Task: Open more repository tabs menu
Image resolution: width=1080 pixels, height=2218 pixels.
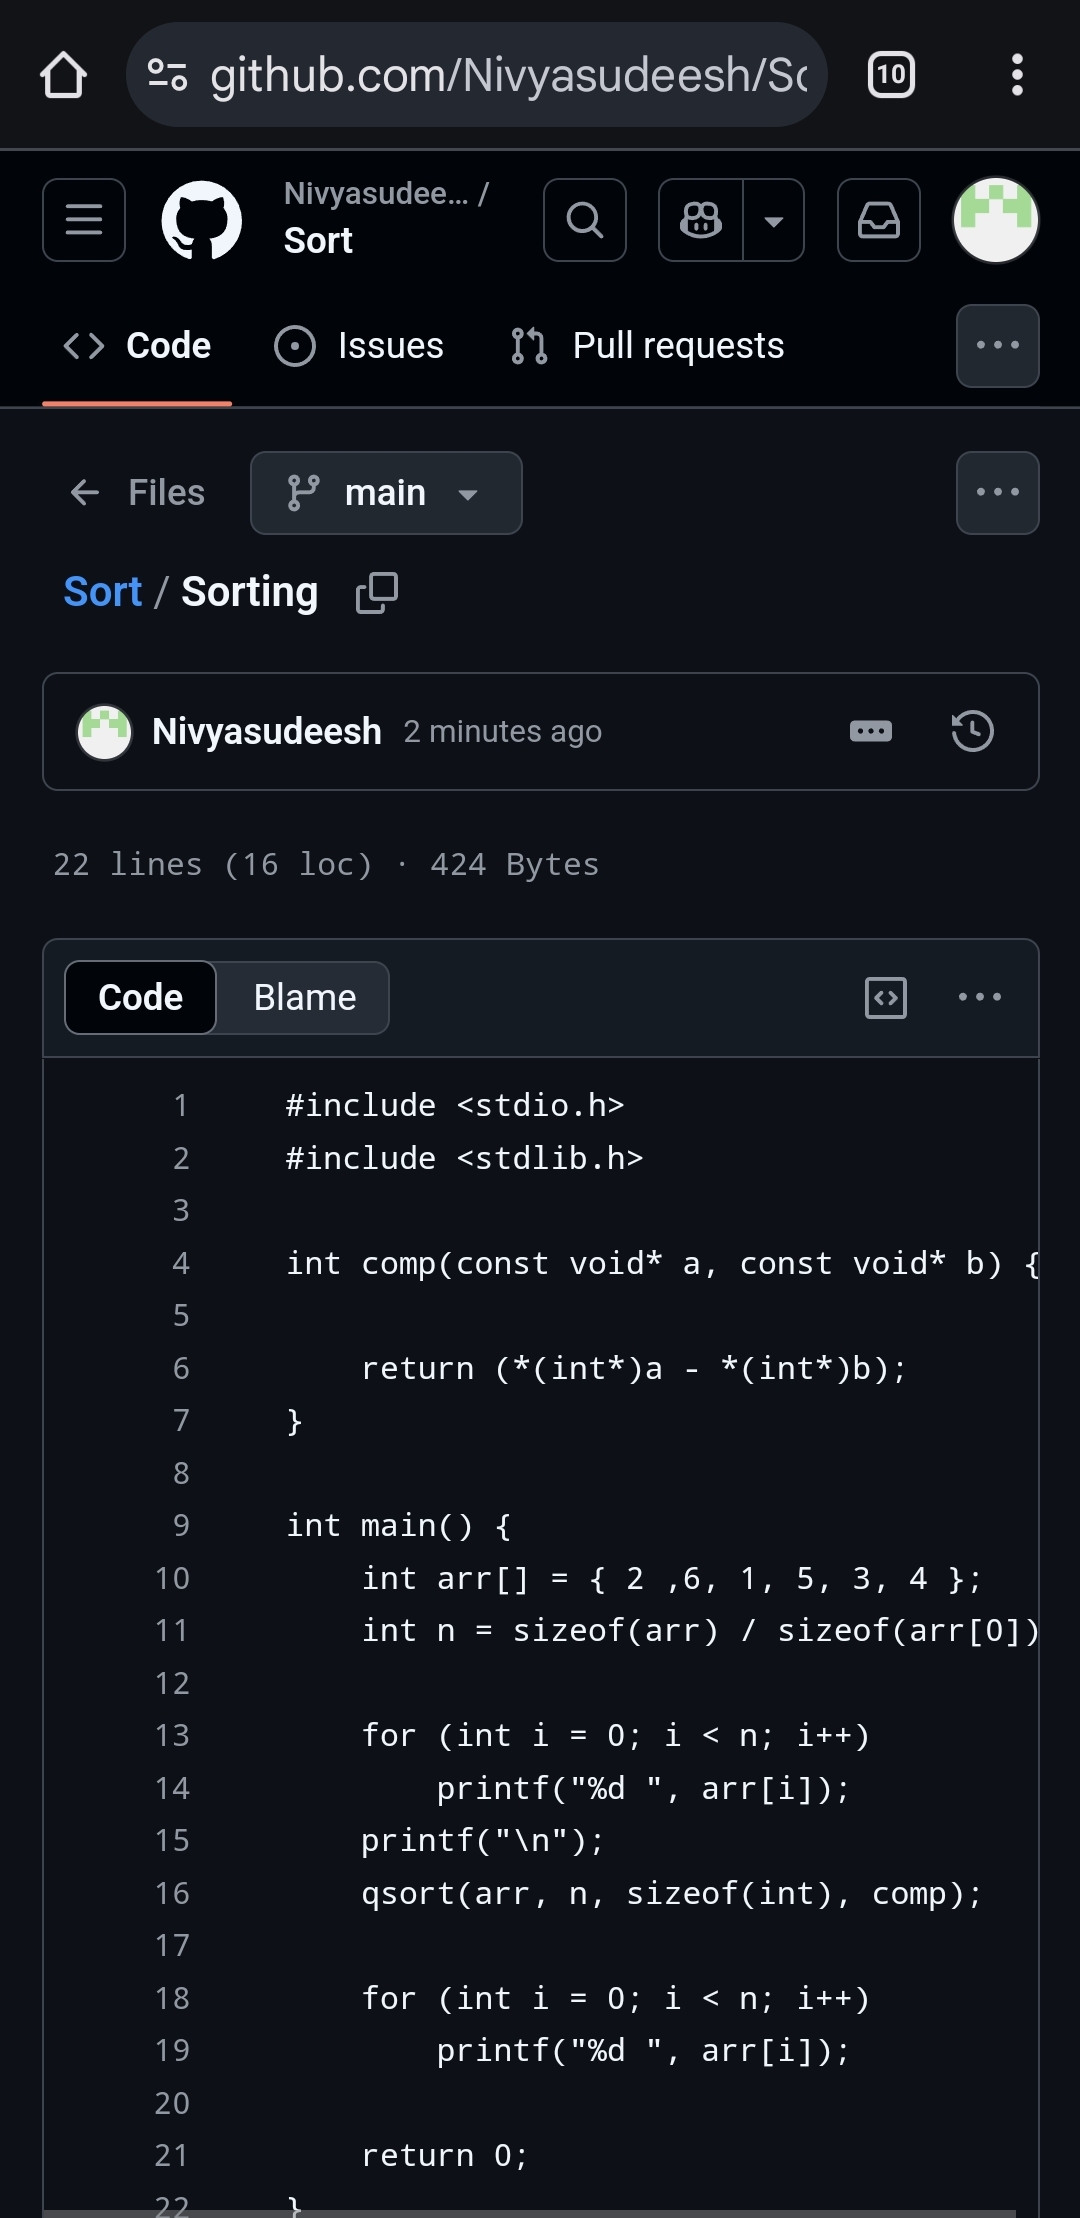Action: pyautogui.click(x=997, y=346)
